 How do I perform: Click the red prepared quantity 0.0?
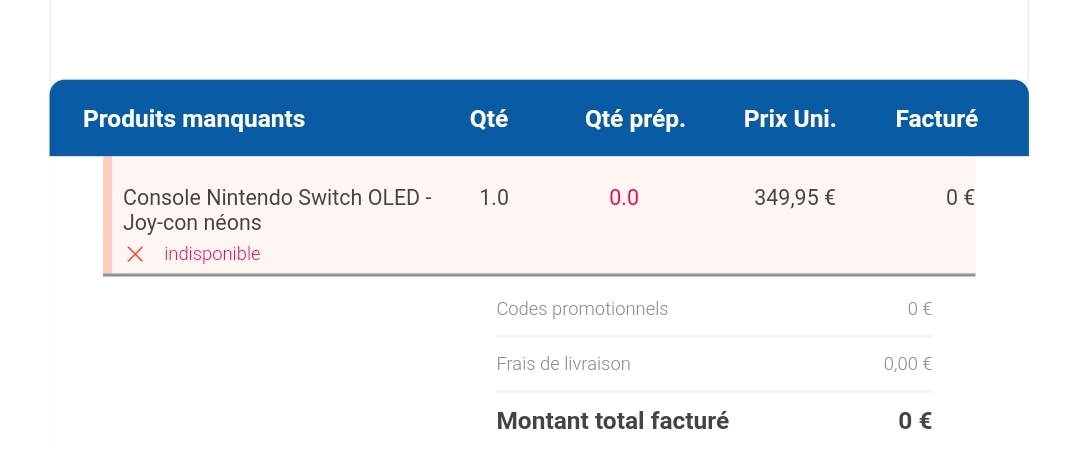[624, 198]
